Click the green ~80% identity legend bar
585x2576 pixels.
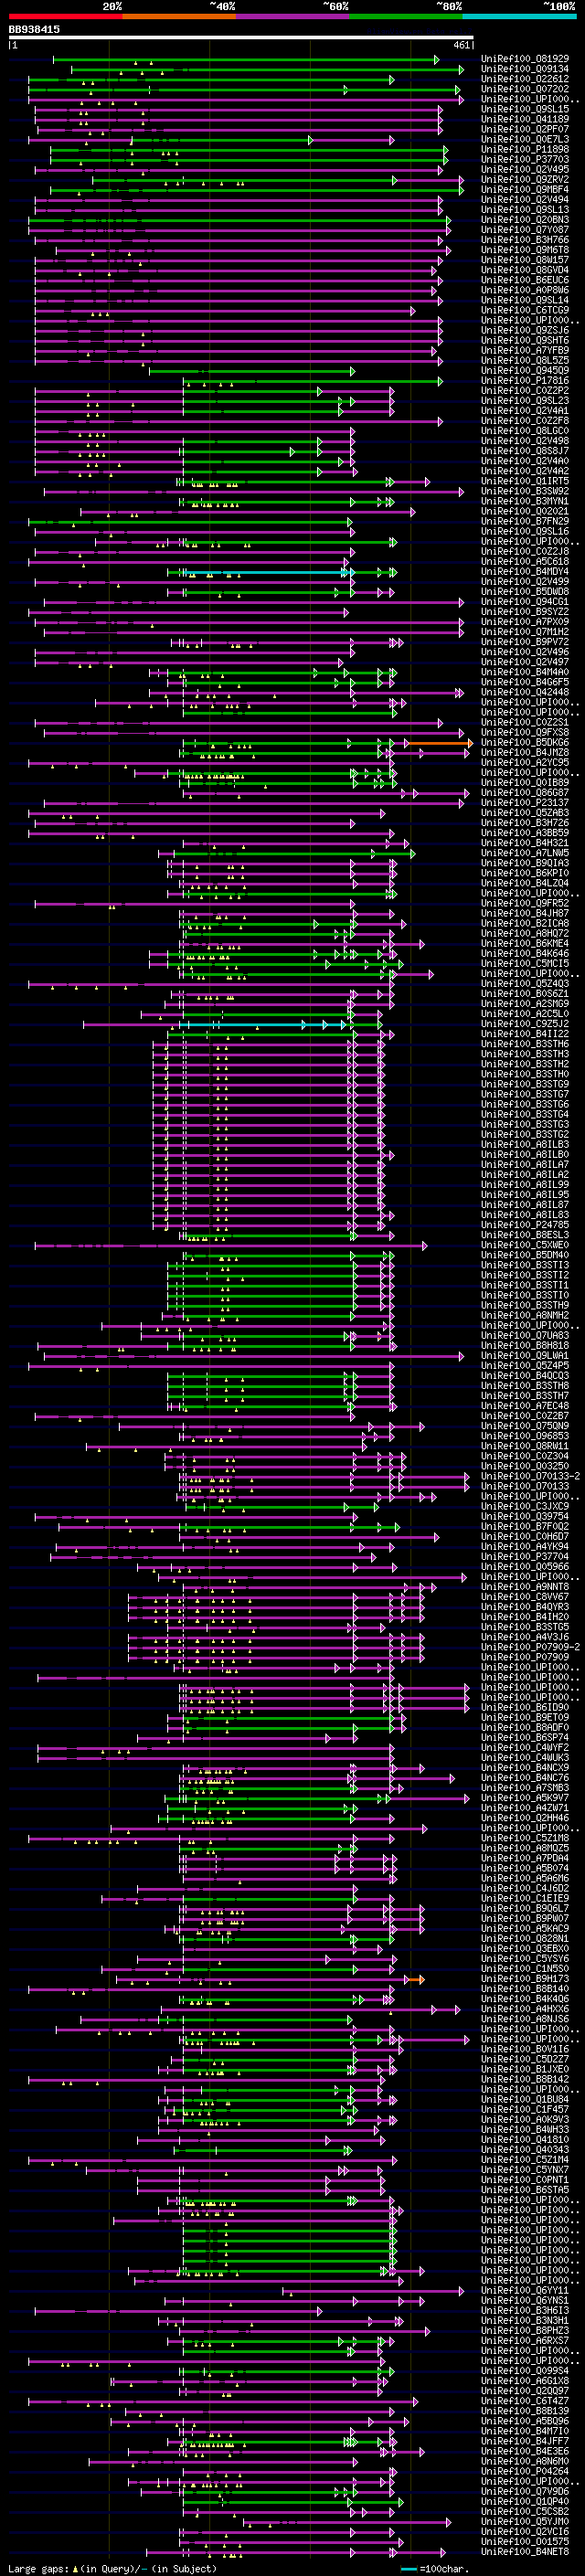click(406, 16)
